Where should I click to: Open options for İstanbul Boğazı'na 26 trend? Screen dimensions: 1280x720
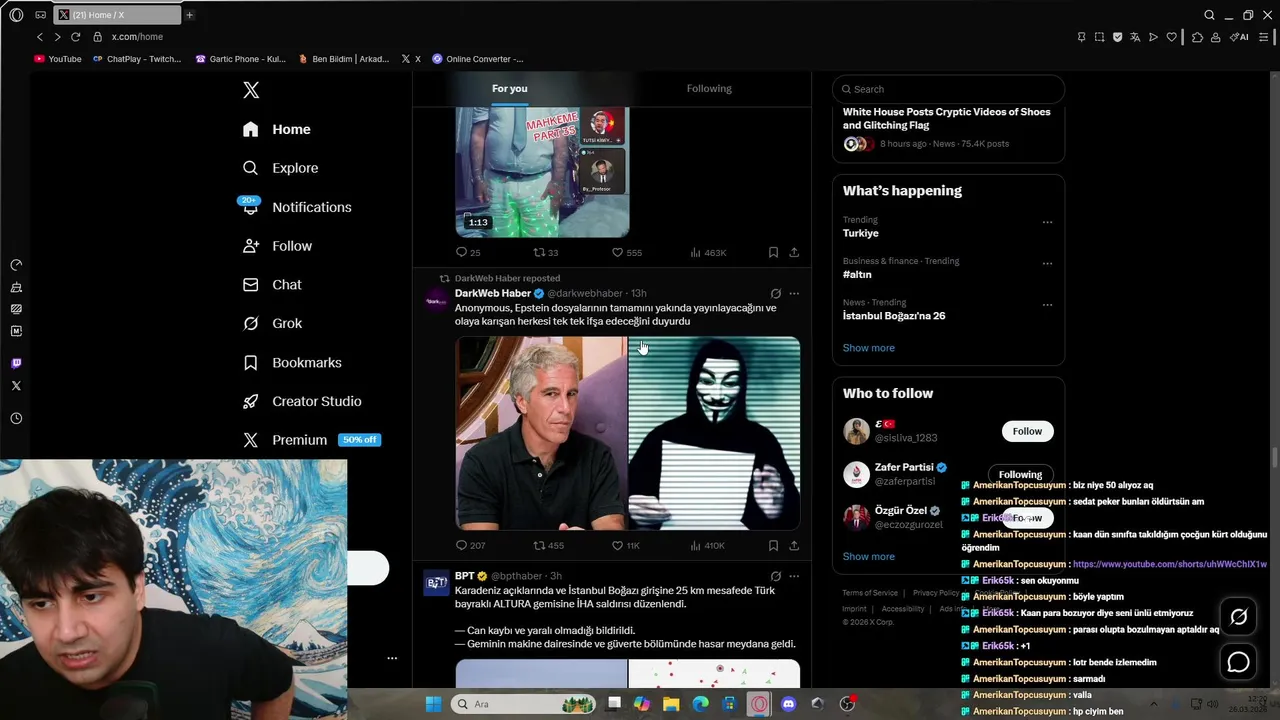tap(1047, 305)
